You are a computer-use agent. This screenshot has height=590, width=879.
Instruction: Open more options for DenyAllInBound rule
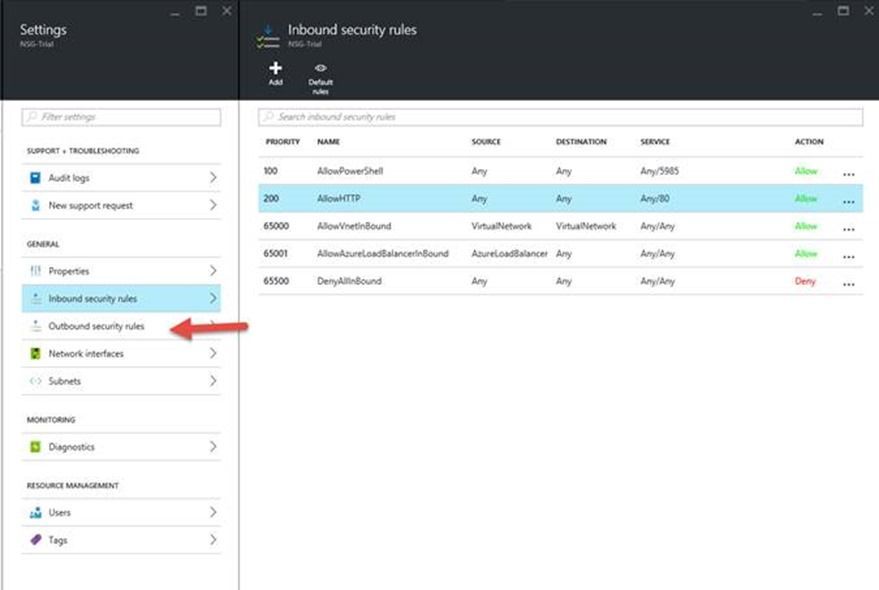click(x=849, y=284)
